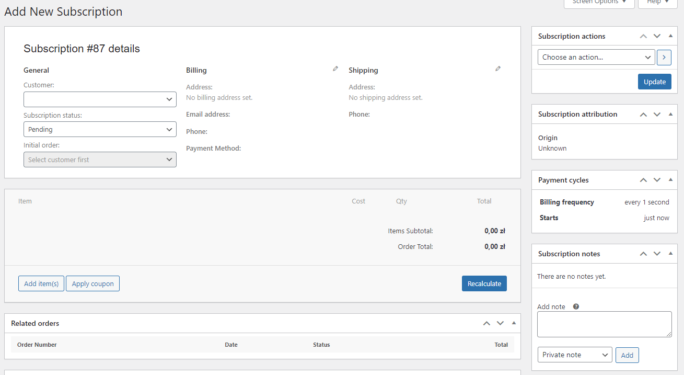Screen dimensions: 684x375
Task: Click Apply coupon button
Action: pos(93,283)
